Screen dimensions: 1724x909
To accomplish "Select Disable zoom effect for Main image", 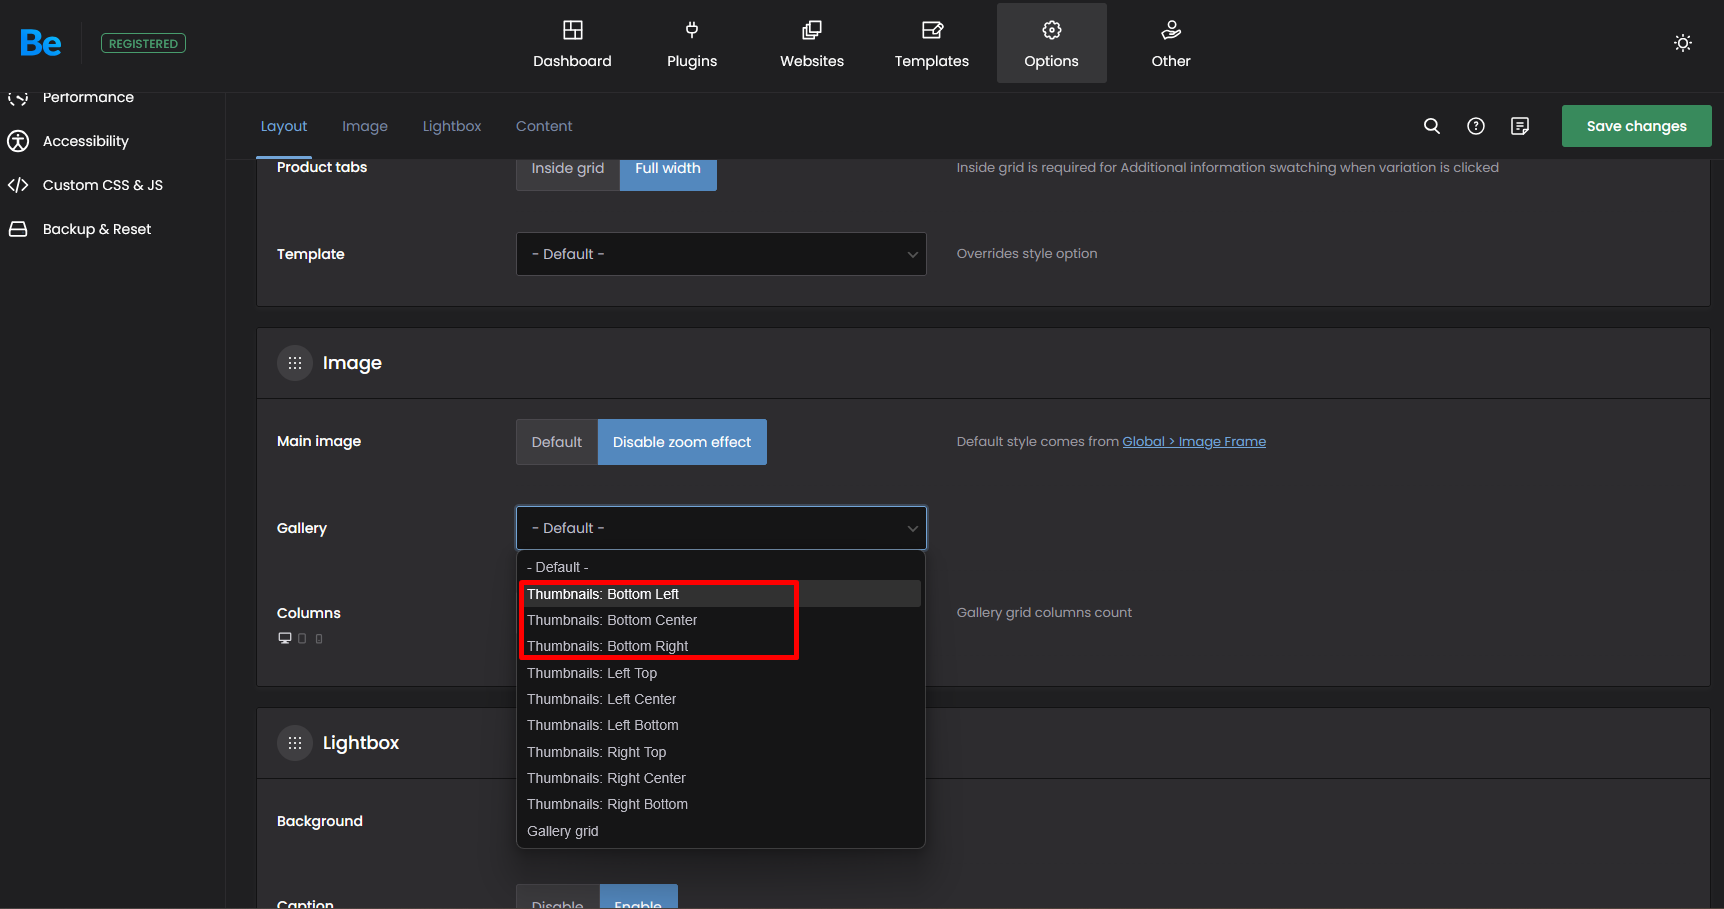I will [x=682, y=442].
